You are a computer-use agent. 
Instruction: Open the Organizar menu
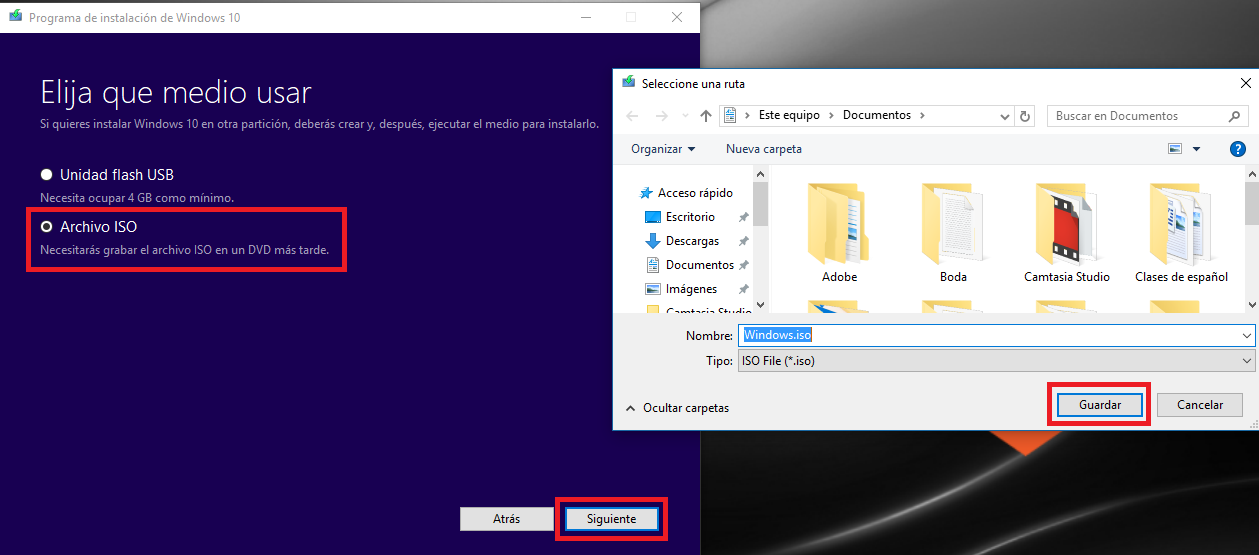pyautogui.click(x=663, y=149)
